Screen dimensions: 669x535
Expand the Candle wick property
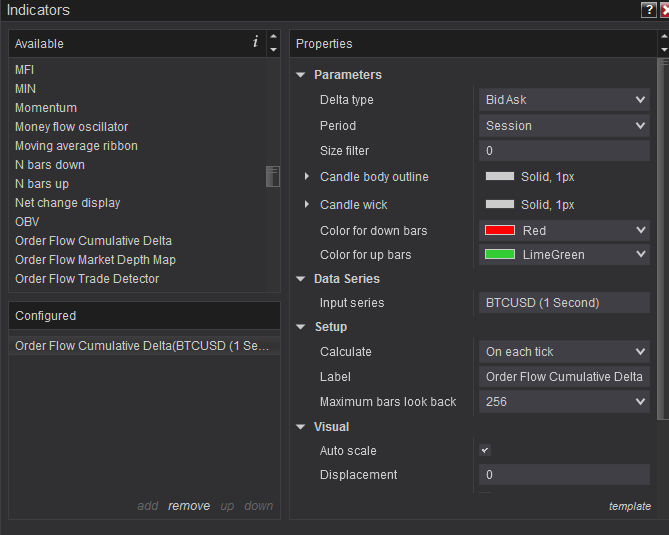tap(307, 205)
